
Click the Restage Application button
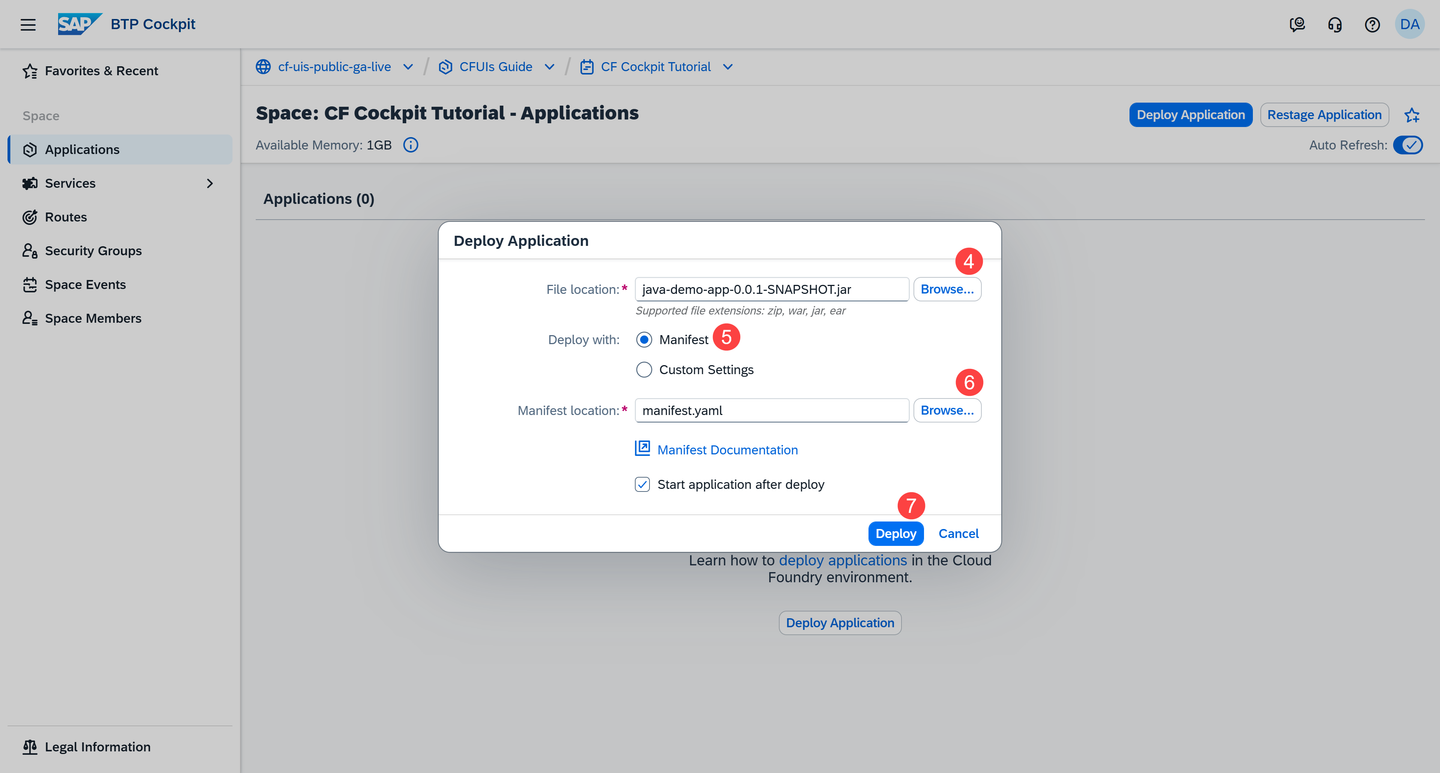point(1324,115)
